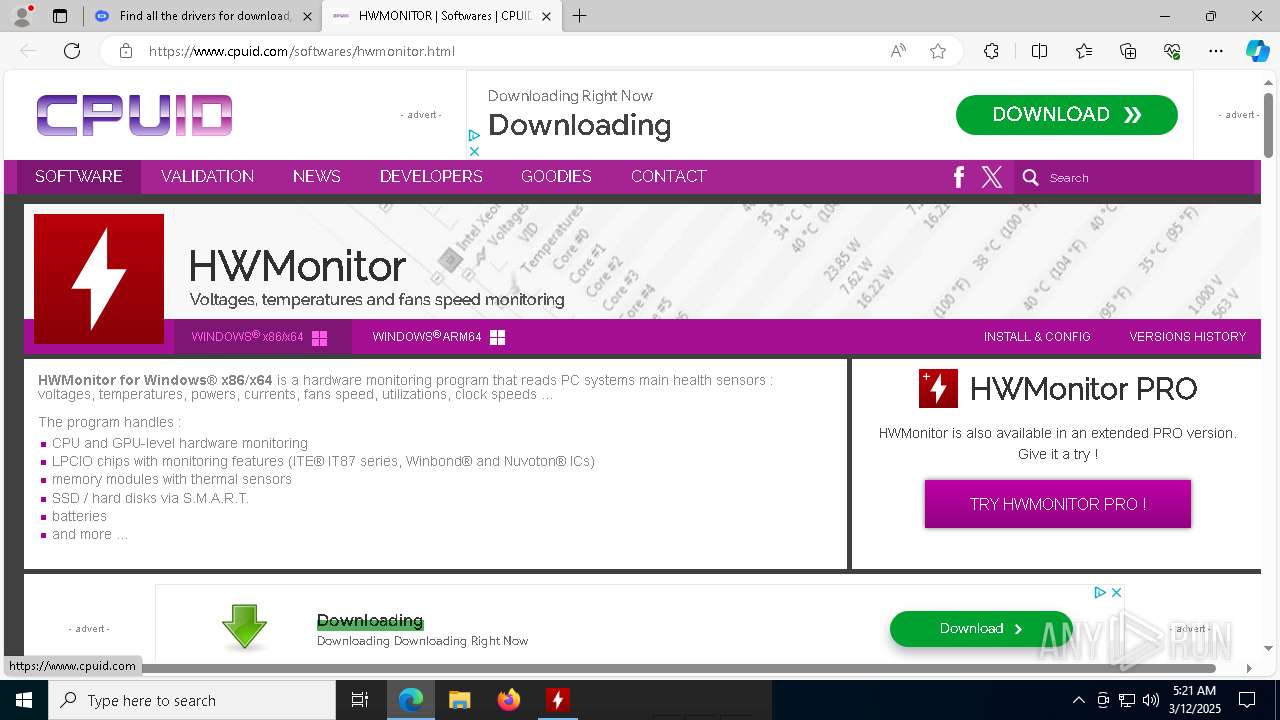Click the 'Downloading' headline in top ad
Image resolution: width=1280 pixels, height=720 pixels.
coord(579,125)
